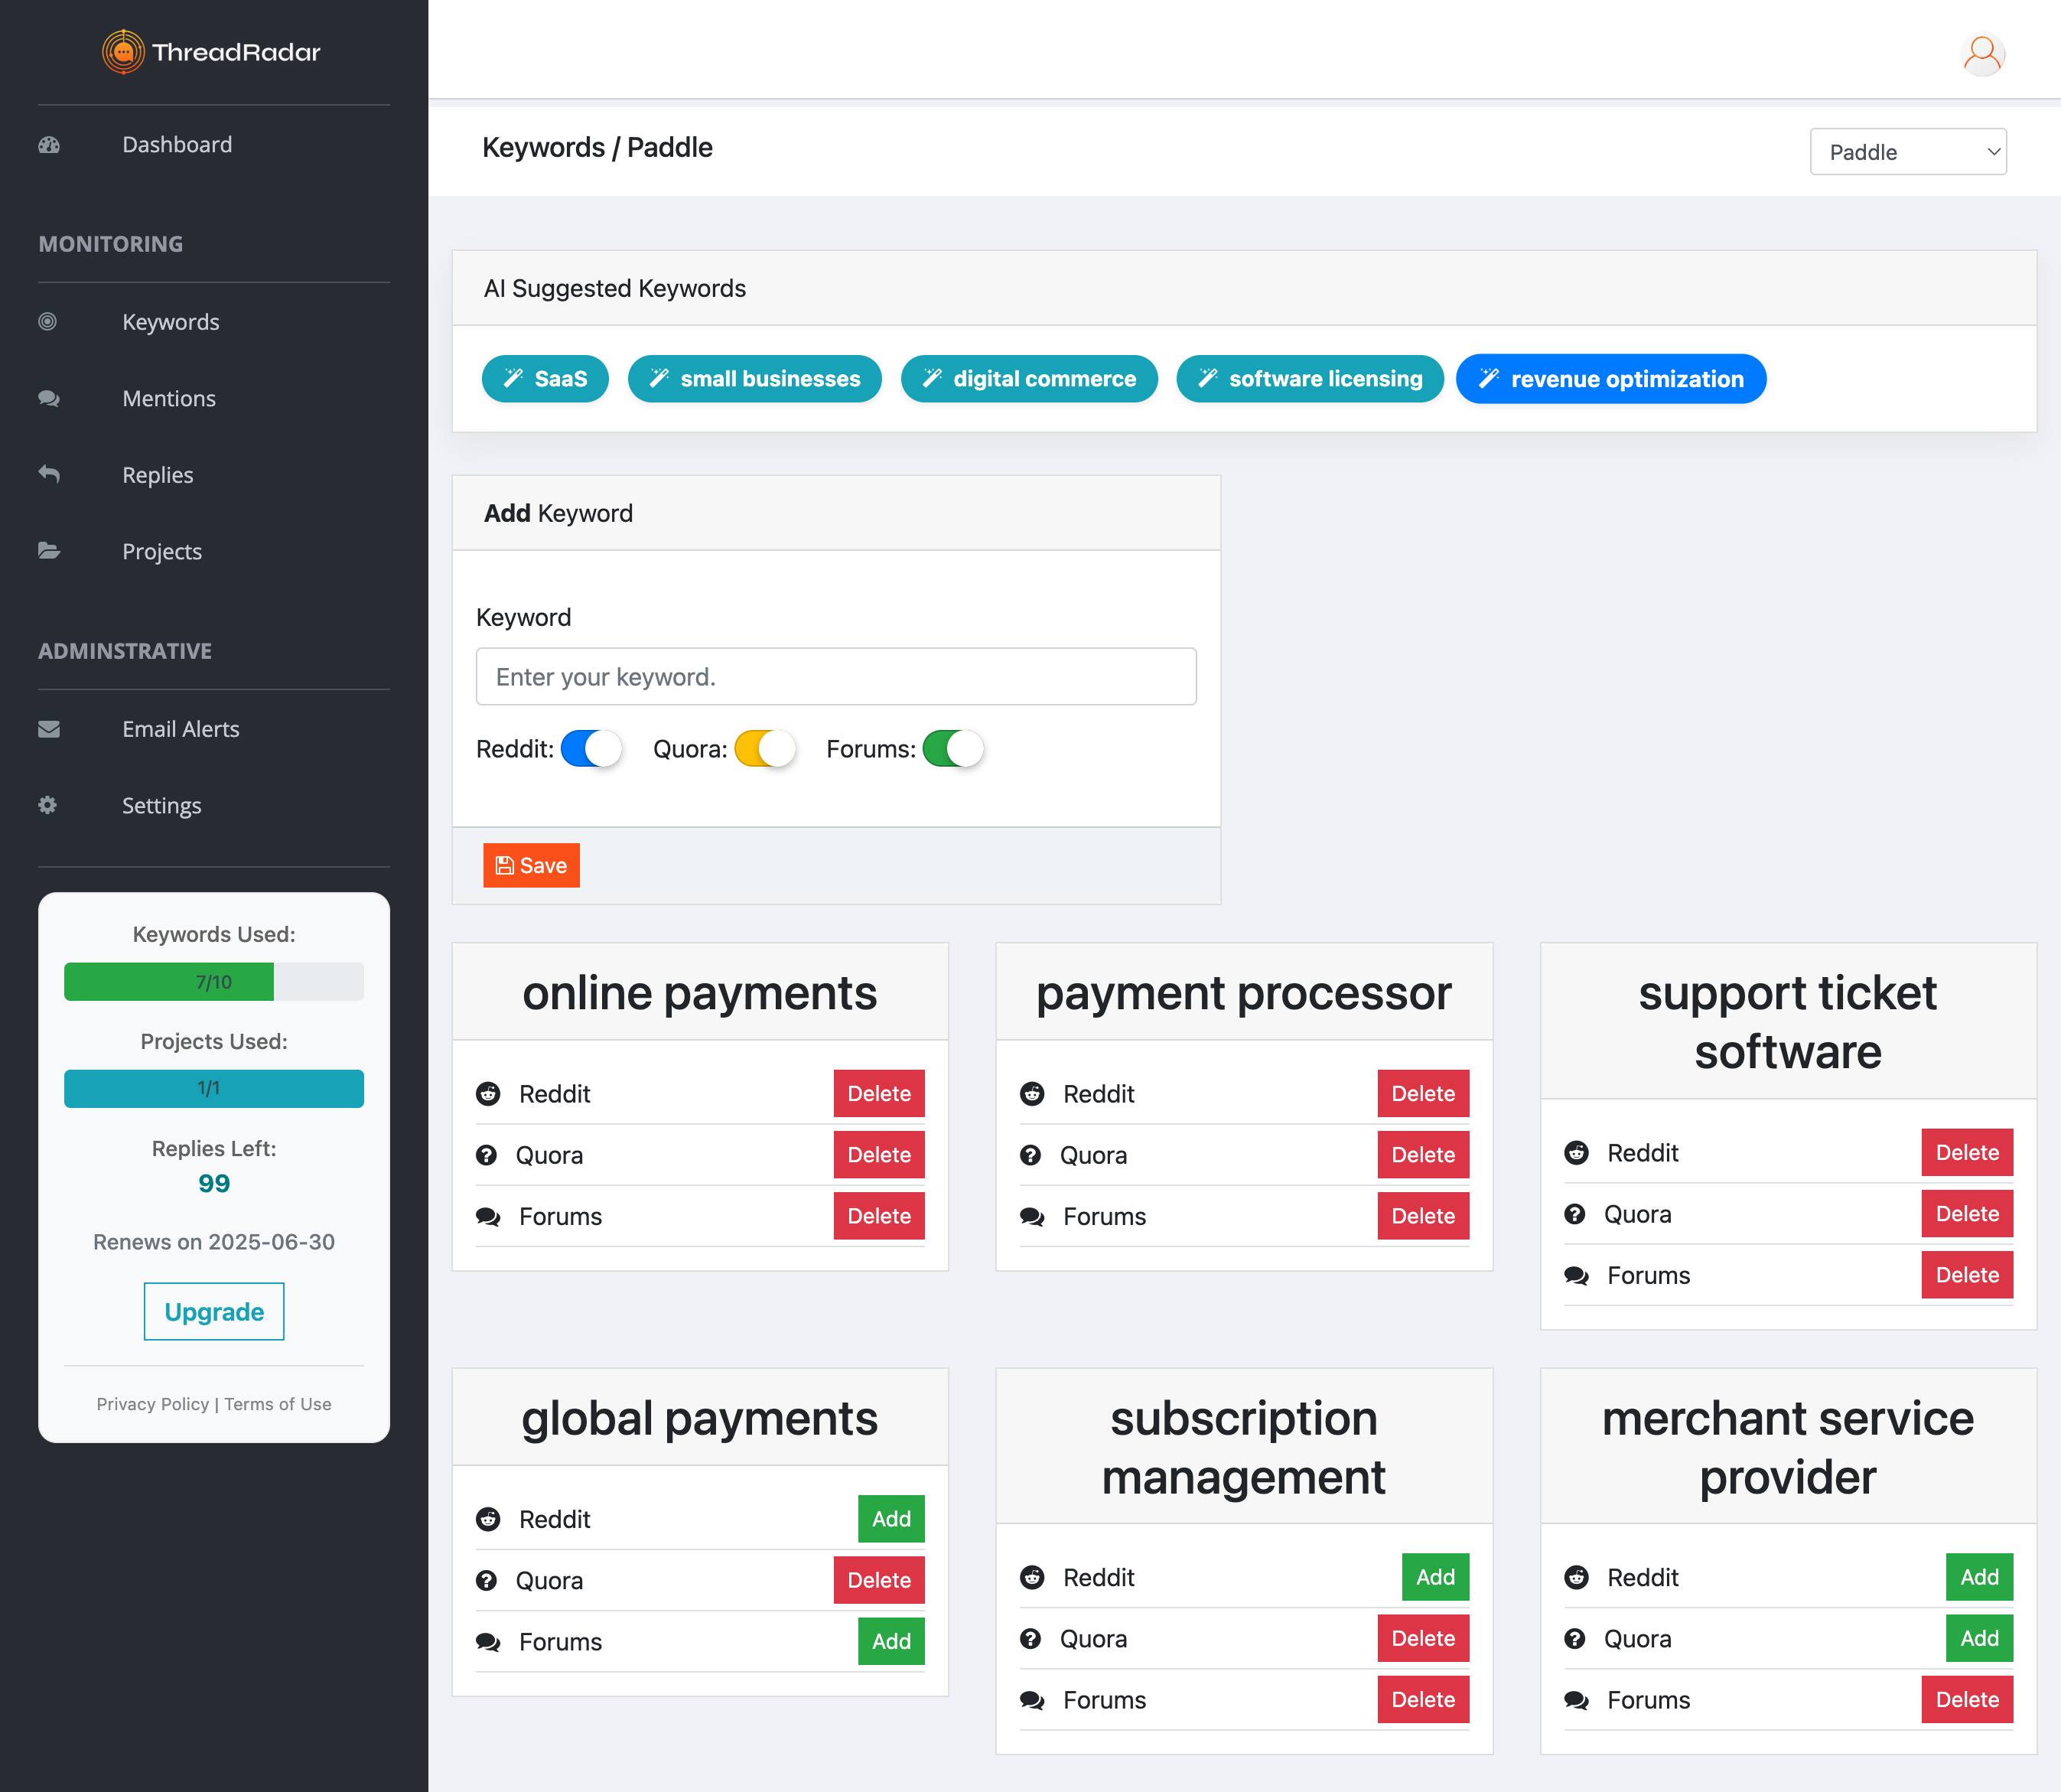Click the Settings gear icon in sidebar
The width and height of the screenshot is (2061, 1792).
point(48,805)
